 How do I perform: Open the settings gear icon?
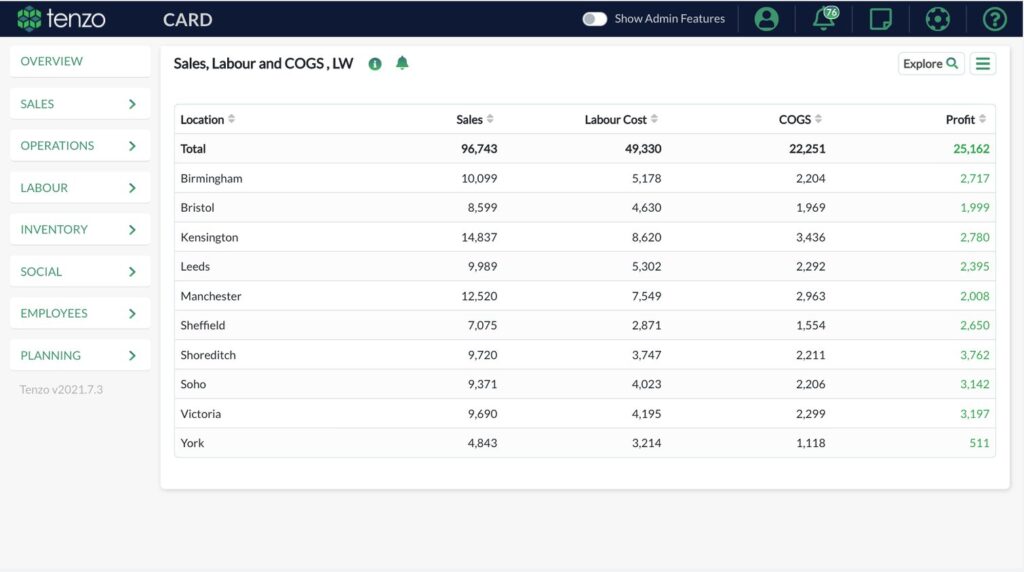(937, 19)
